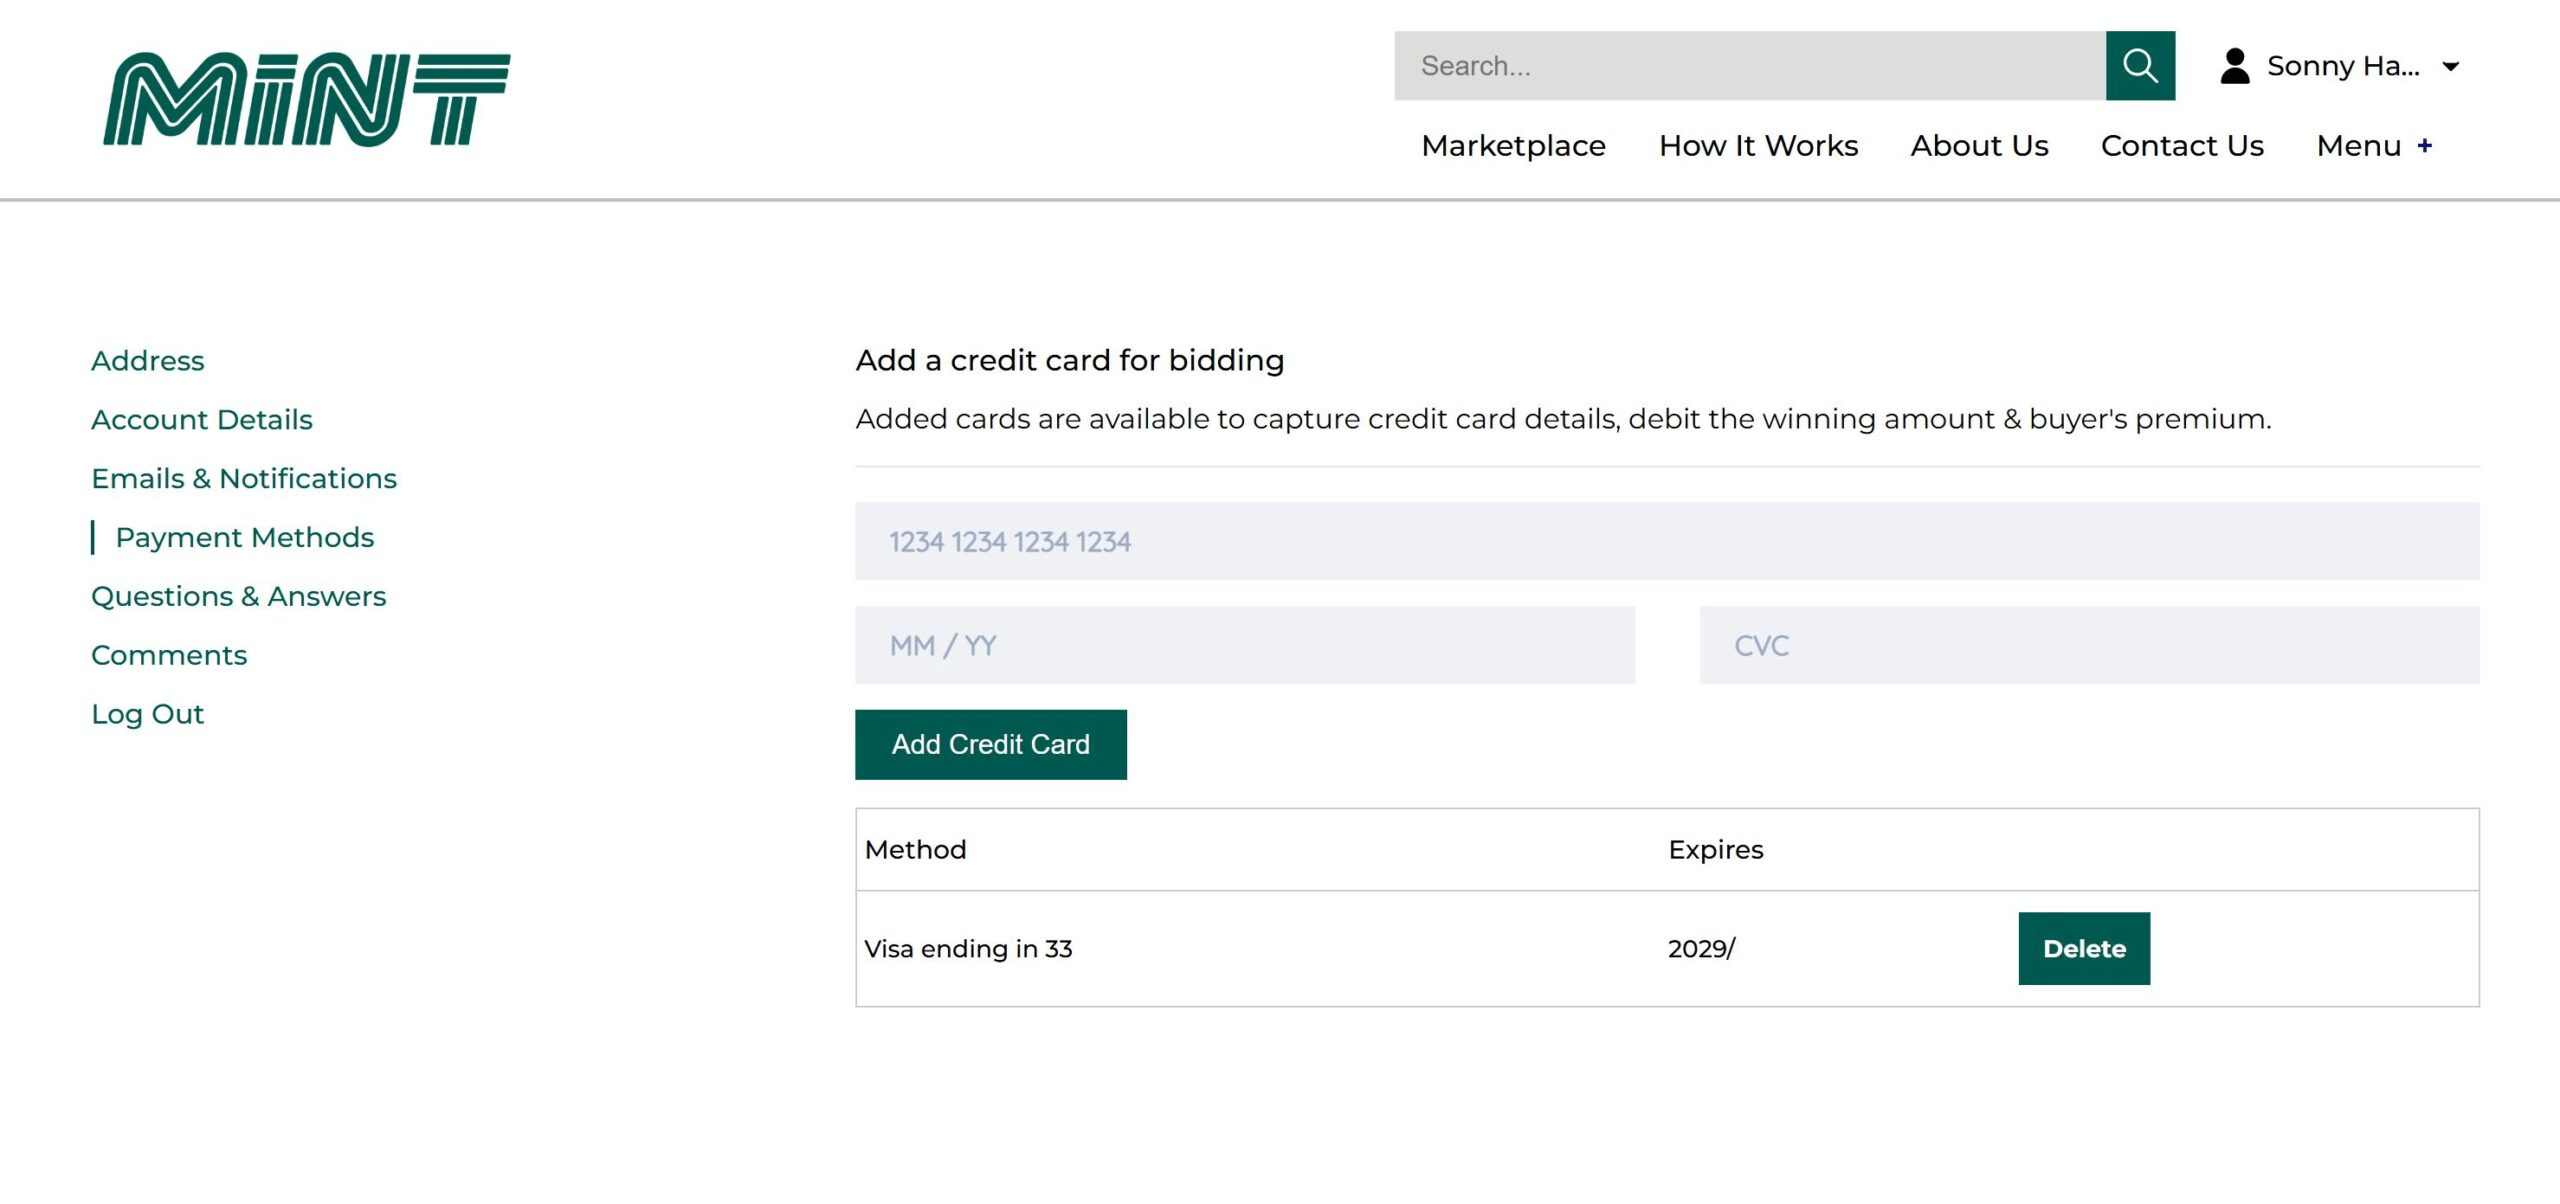This screenshot has width=2560, height=1204.
Task: Expand the Menu plus icon
Action: point(2424,146)
